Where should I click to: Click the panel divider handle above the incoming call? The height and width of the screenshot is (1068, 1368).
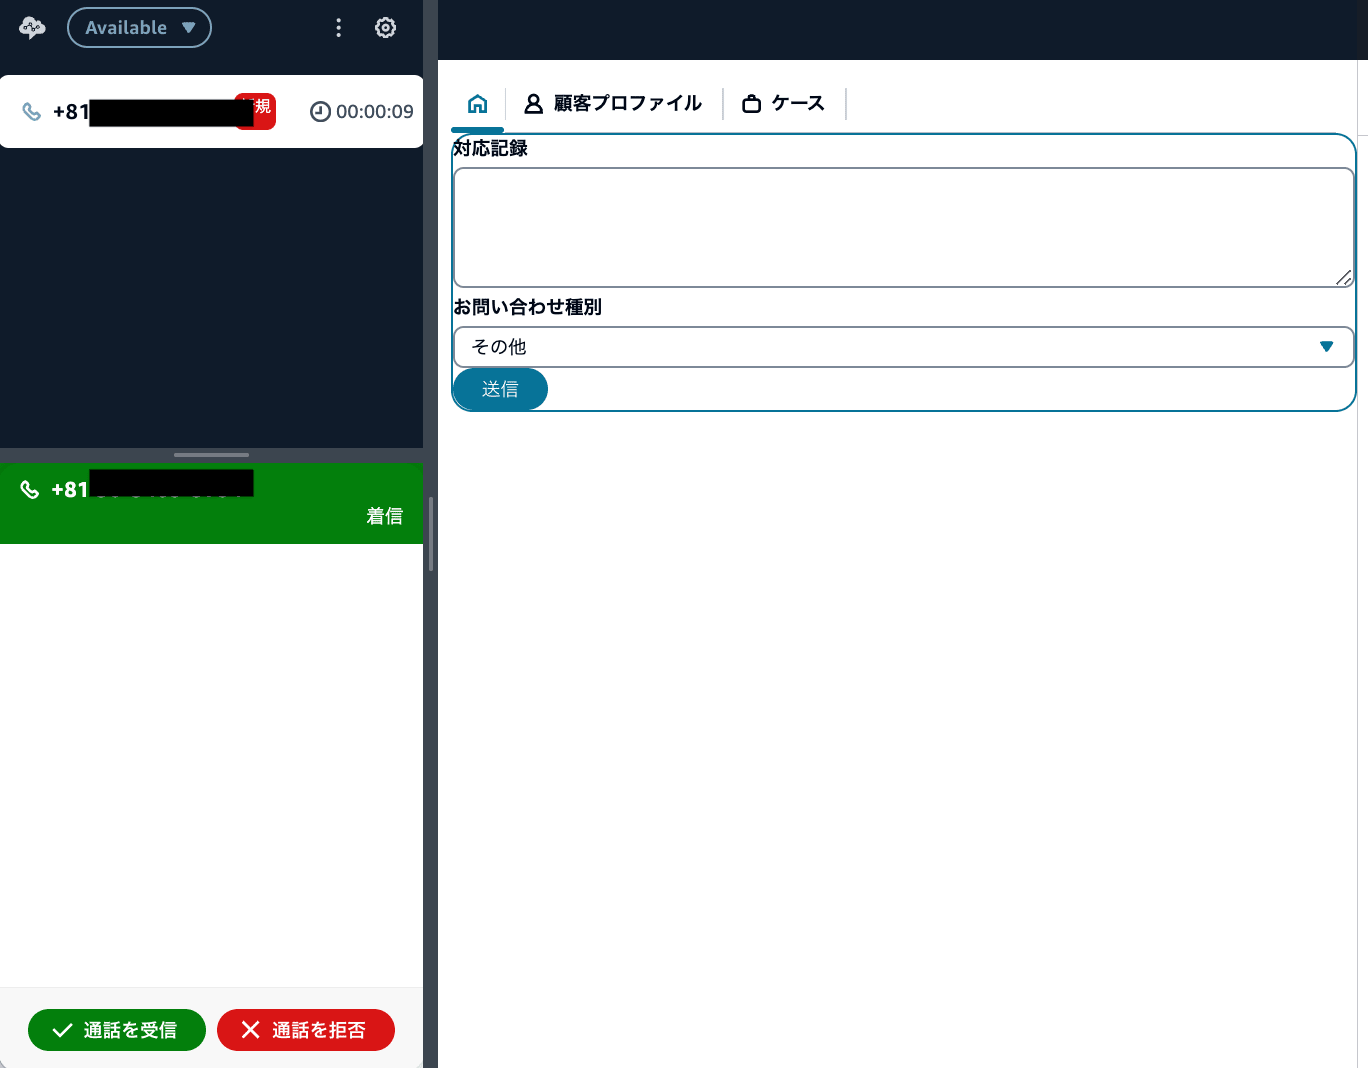[211, 455]
